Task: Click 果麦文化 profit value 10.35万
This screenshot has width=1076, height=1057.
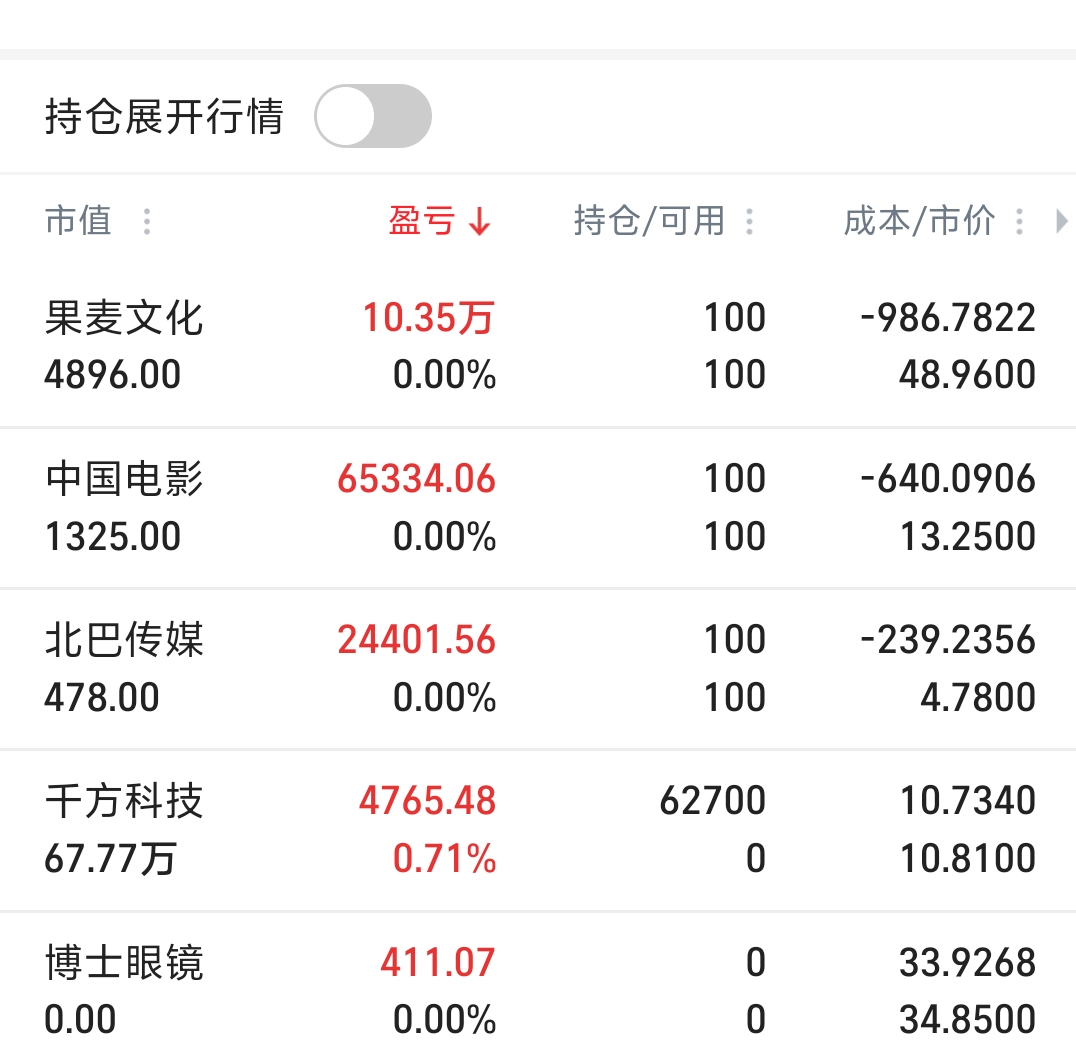Action: click(x=428, y=318)
